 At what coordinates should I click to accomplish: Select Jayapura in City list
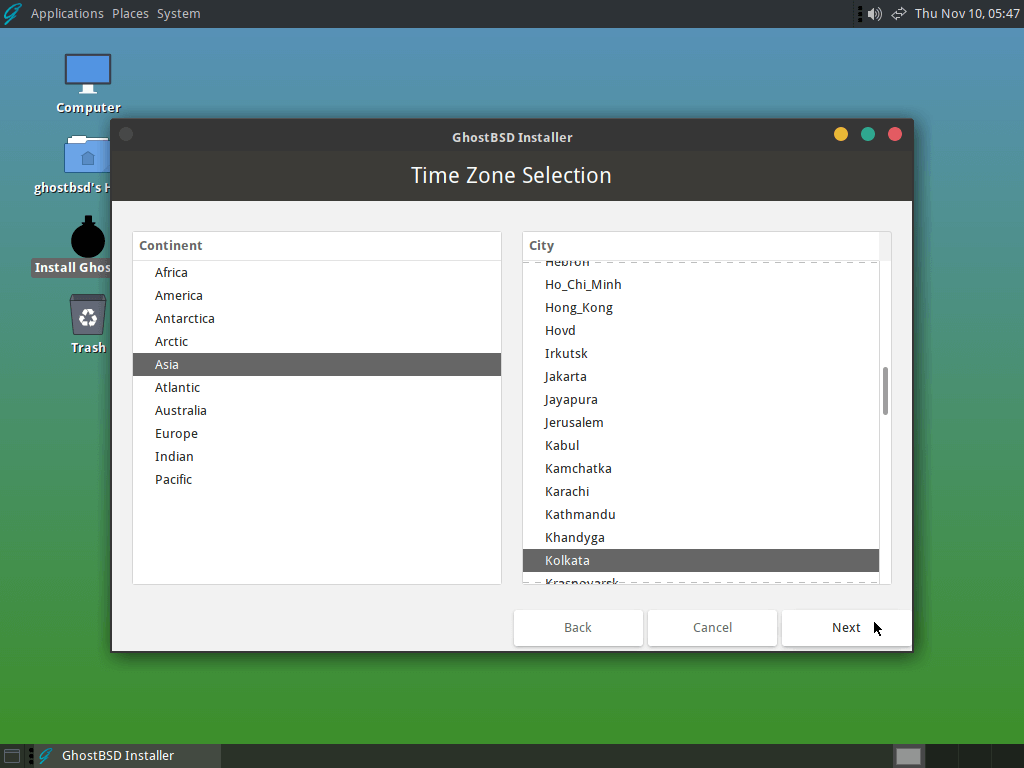click(701, 400)
